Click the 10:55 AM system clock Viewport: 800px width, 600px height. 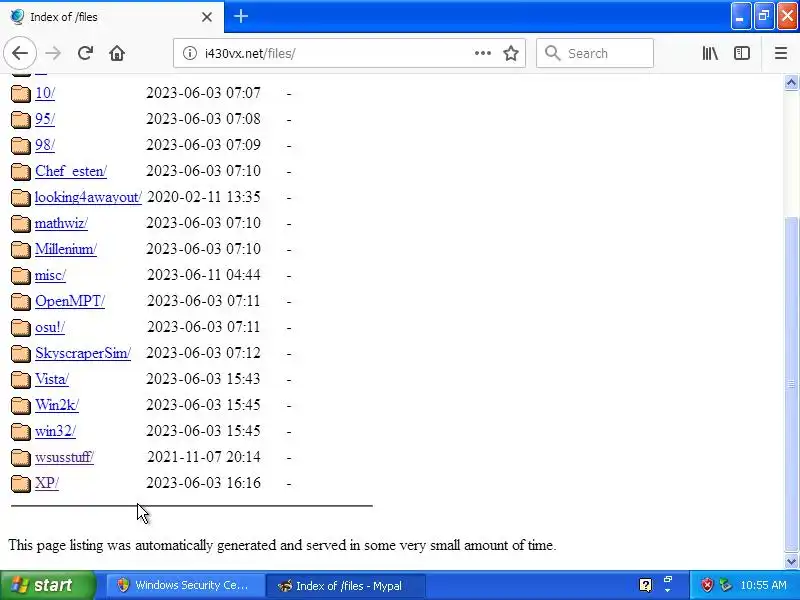tap(763, 585)
